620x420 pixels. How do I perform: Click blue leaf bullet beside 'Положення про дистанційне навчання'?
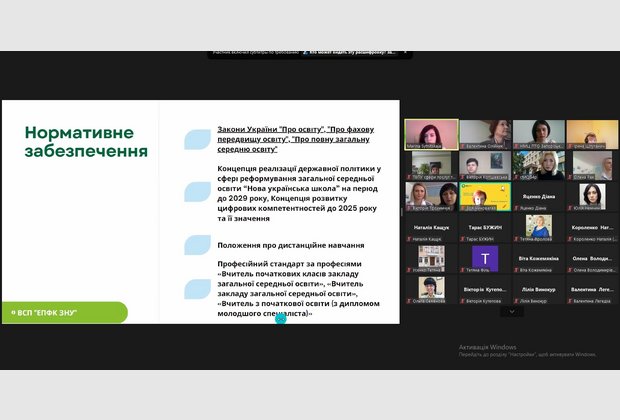(197, 245)
